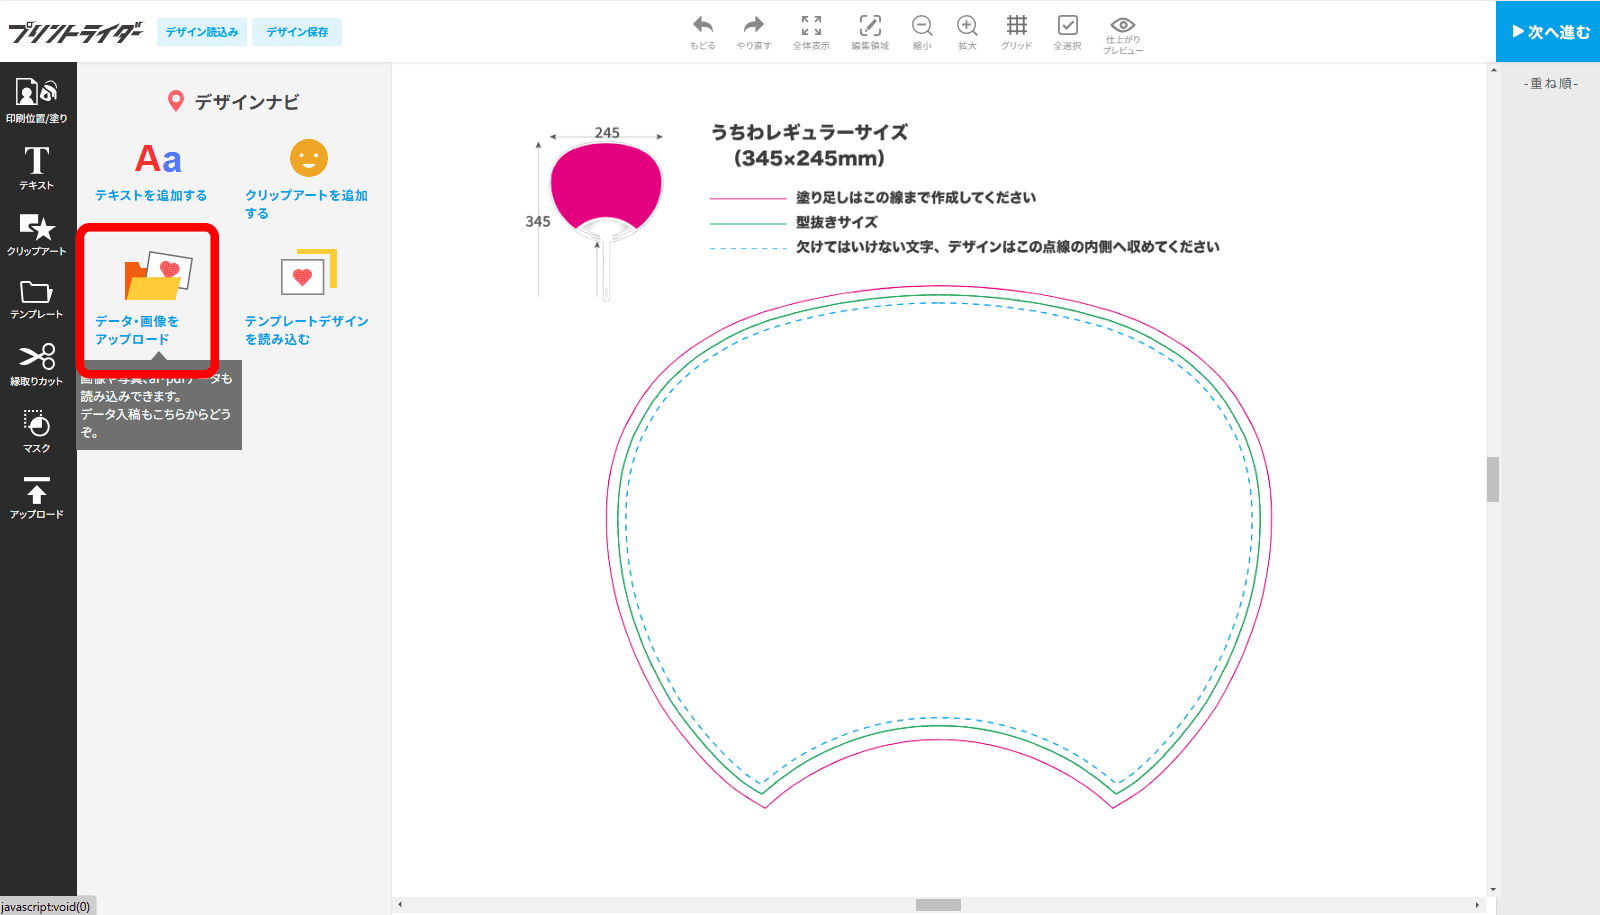Click the scroll-left arrow of canvas
Screen dimensions: 1600x915
tap(400, 905)
